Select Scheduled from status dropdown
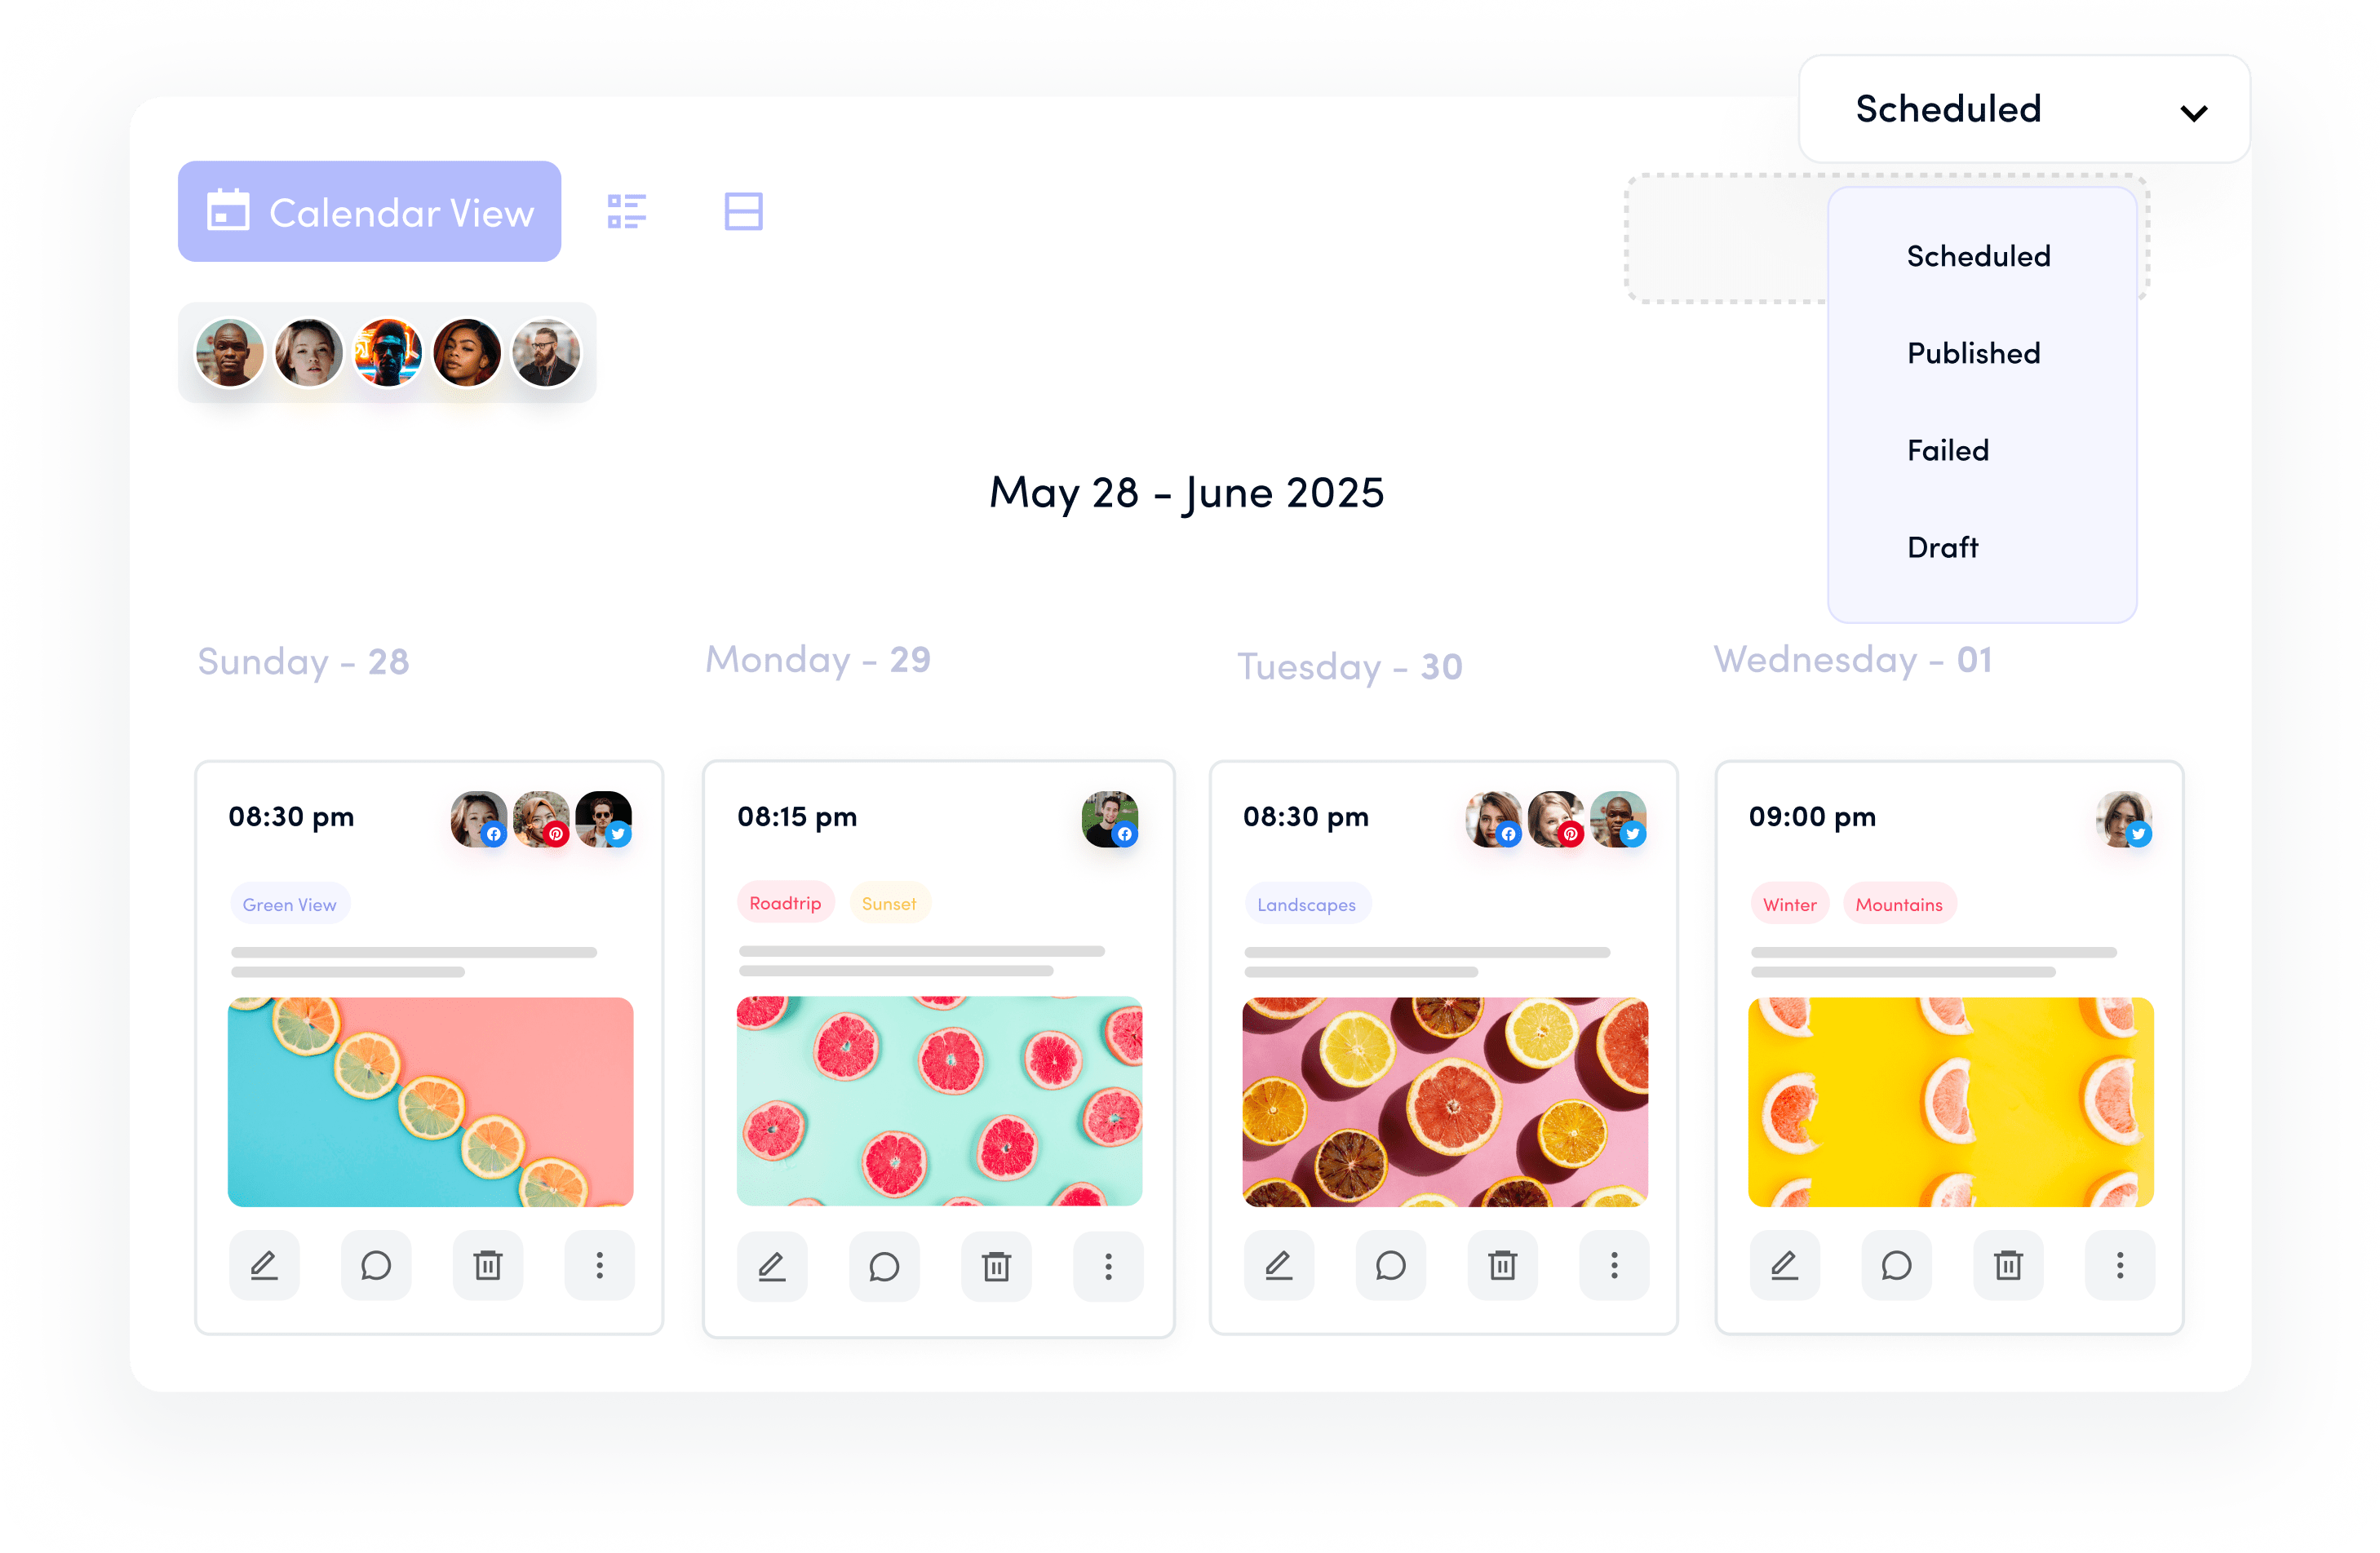 coord(1978,254)
